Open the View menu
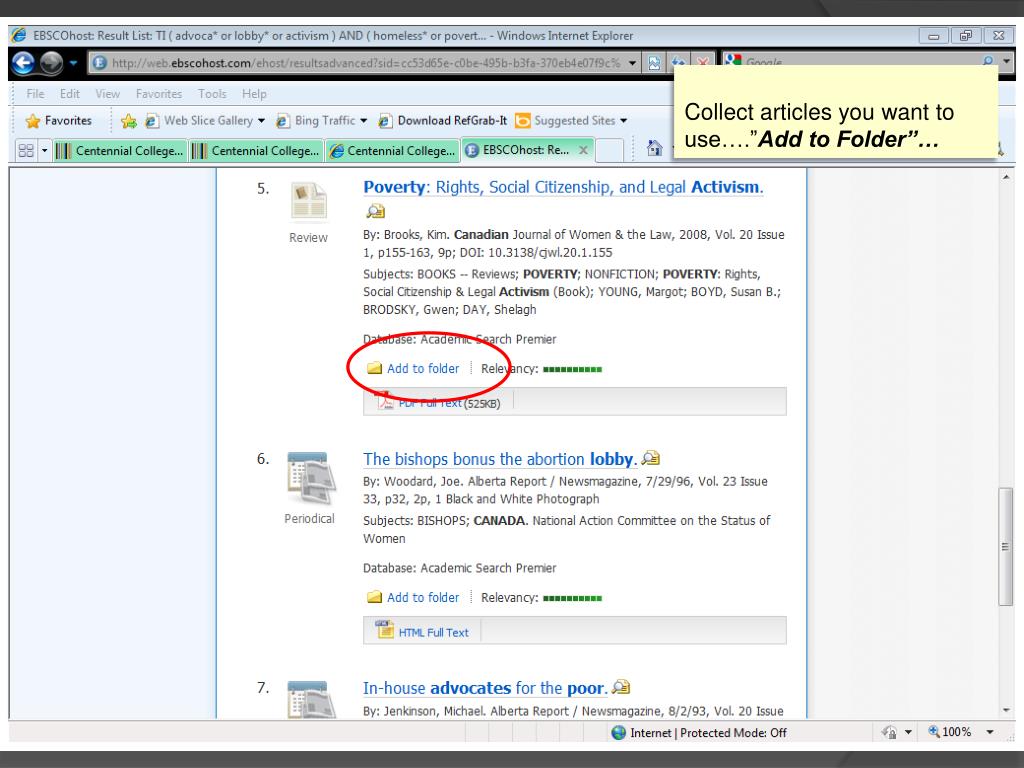This screenshot has height=768, width=1024. 107,94
